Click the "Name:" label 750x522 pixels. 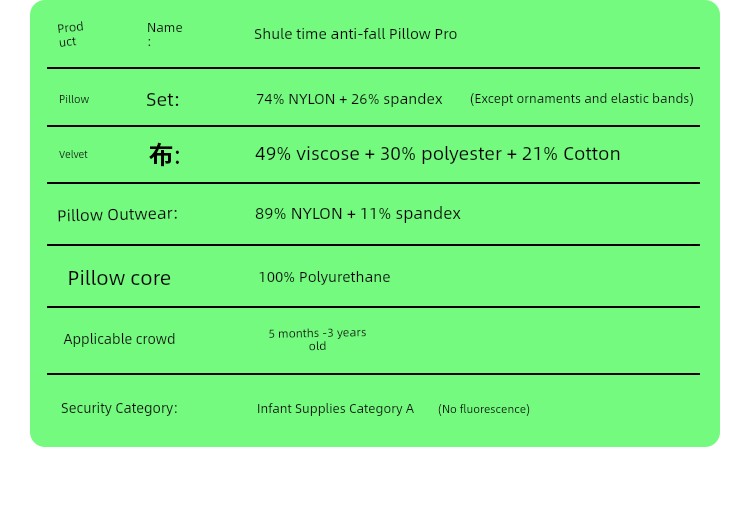pyautogui.click(x=164, y=28)
